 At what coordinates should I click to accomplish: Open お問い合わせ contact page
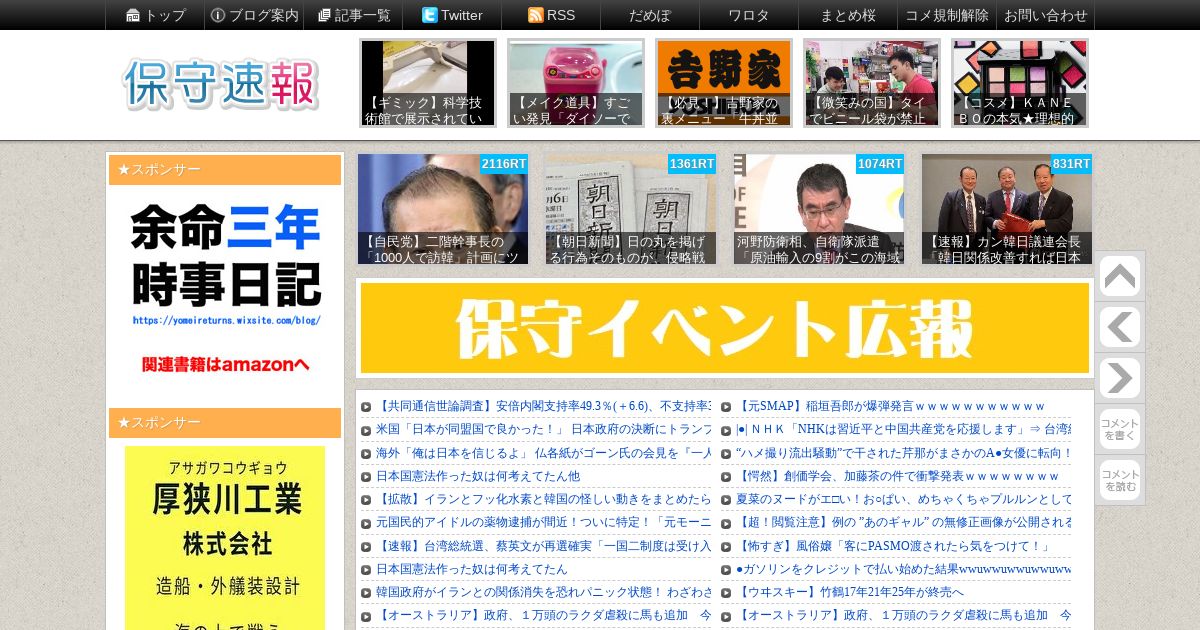coord(1045,15)
